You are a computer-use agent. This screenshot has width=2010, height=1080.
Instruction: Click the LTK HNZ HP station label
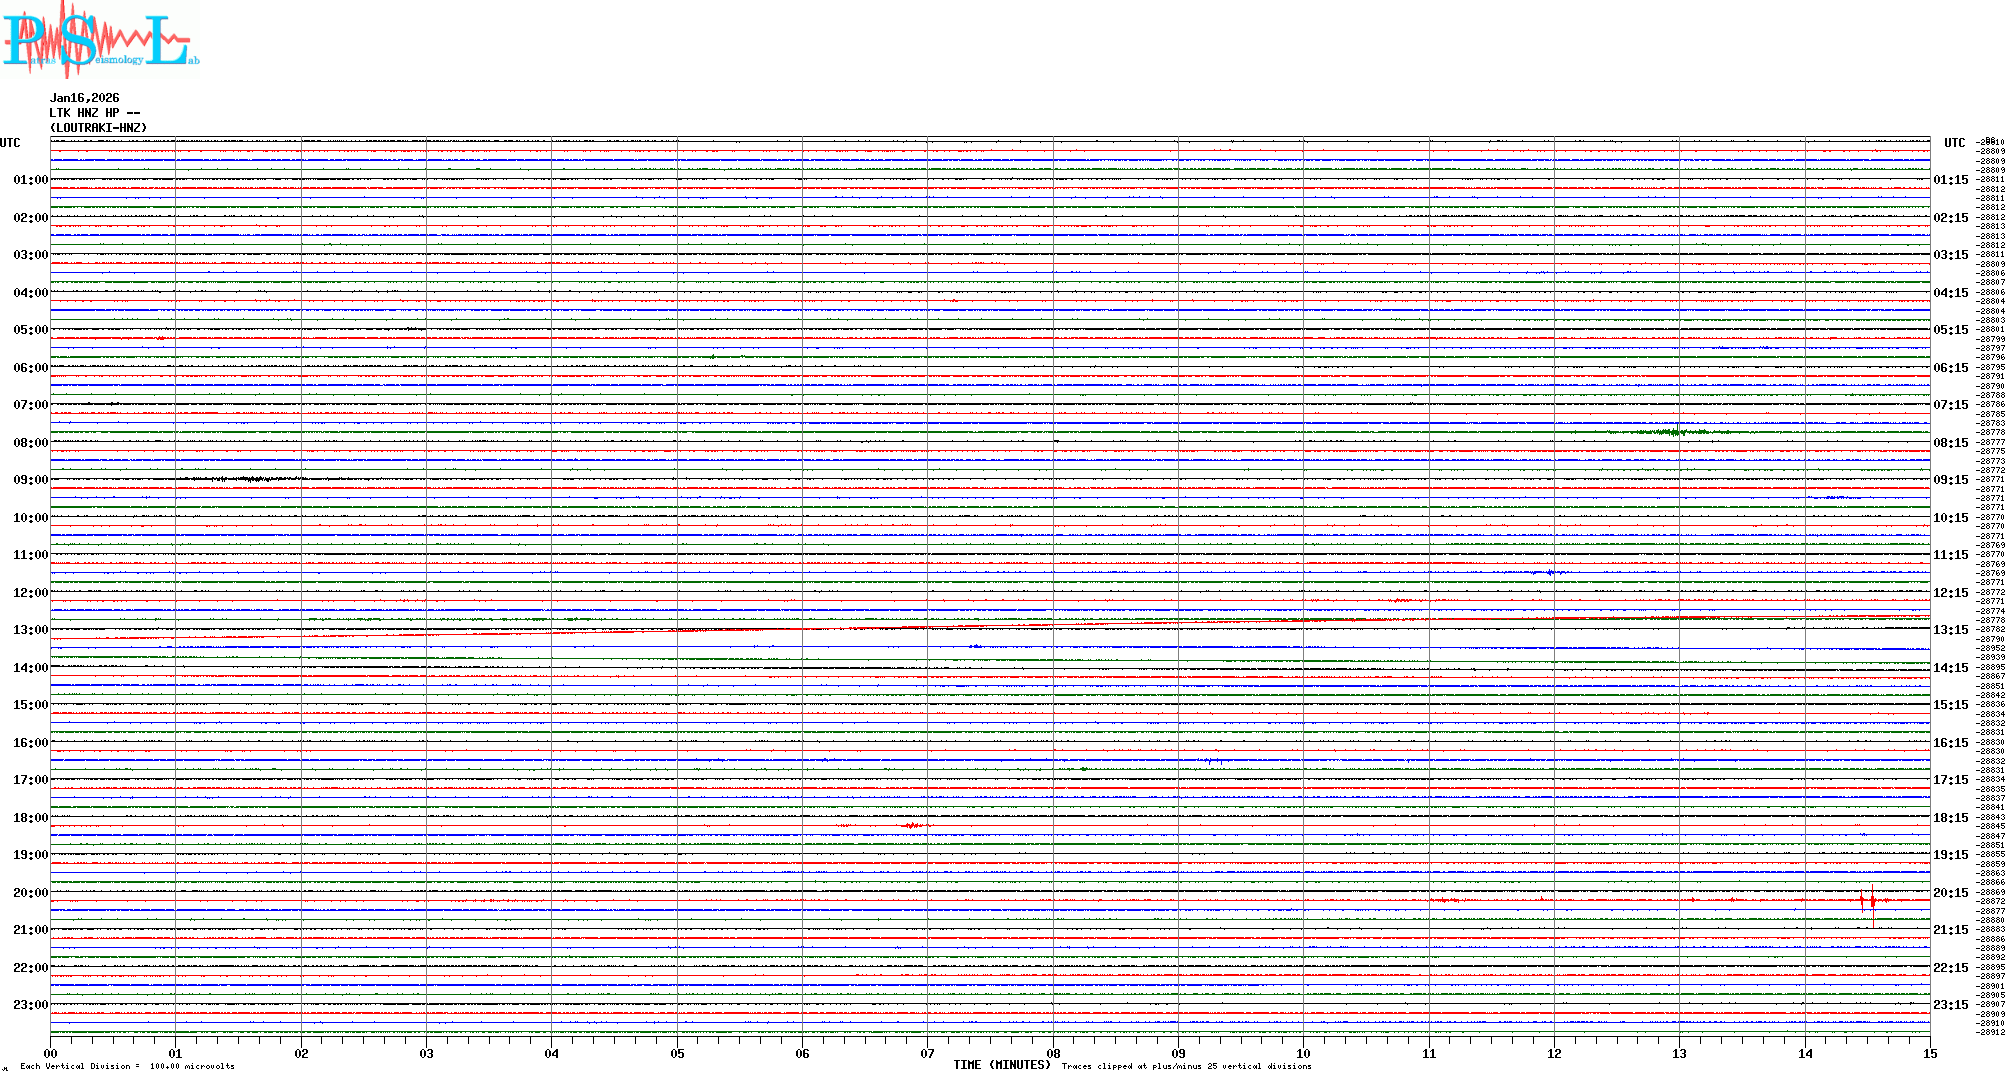click(94, 113)
